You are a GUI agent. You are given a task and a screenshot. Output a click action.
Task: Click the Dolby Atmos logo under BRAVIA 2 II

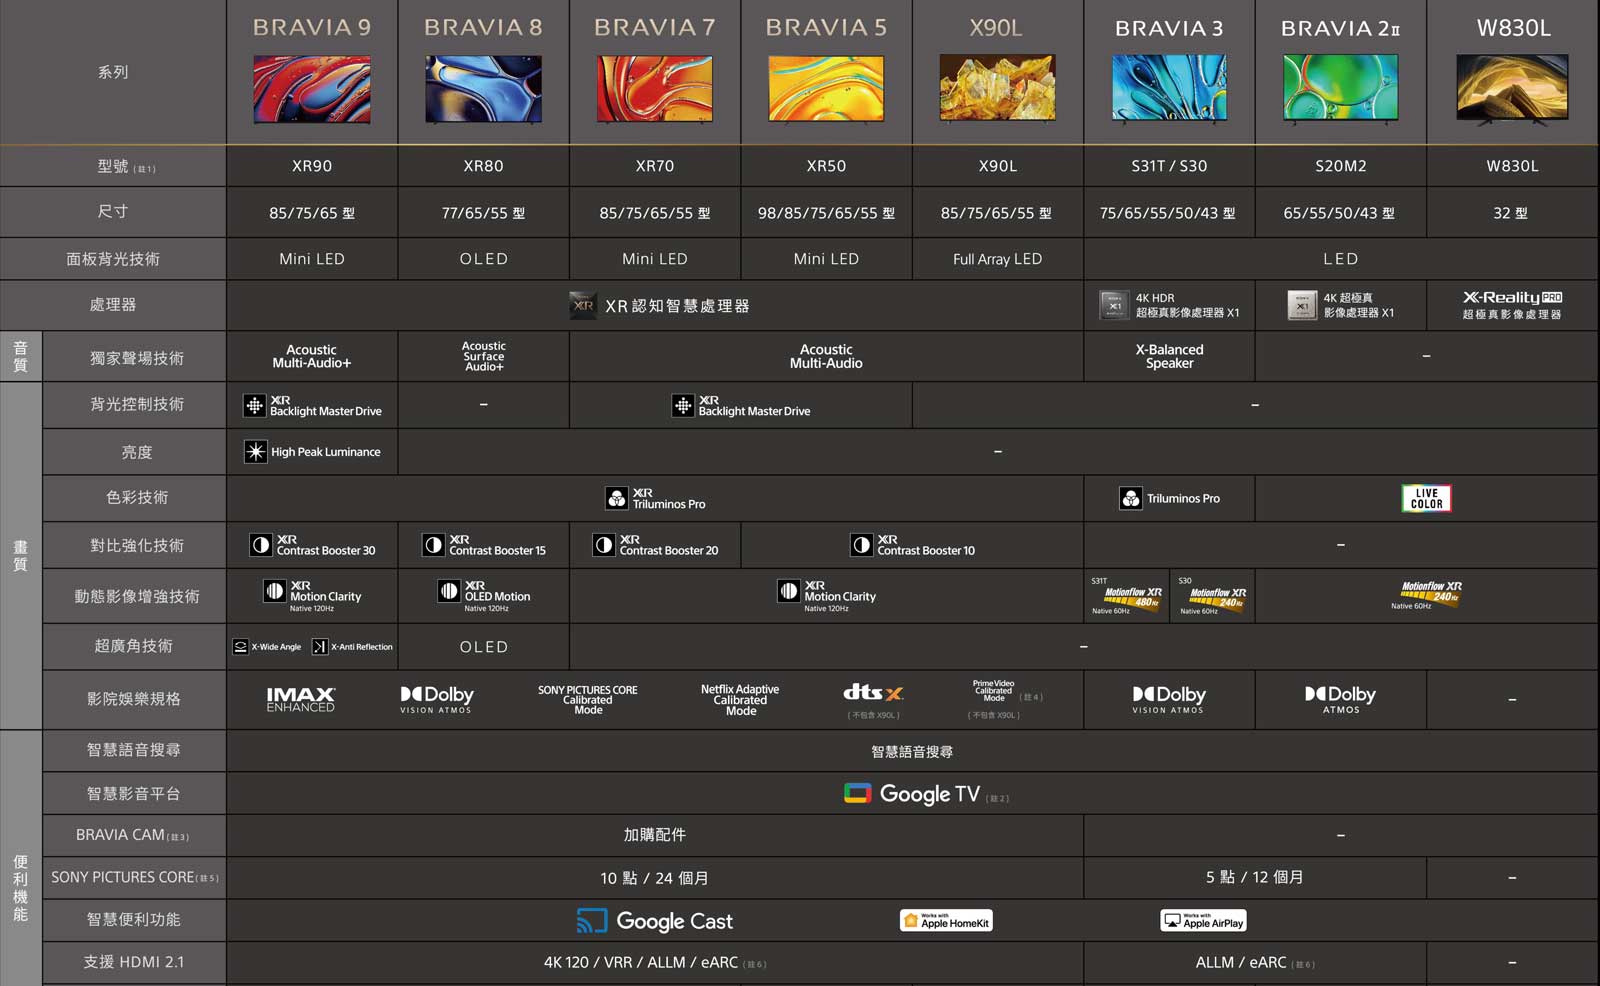coord(1340,699)
